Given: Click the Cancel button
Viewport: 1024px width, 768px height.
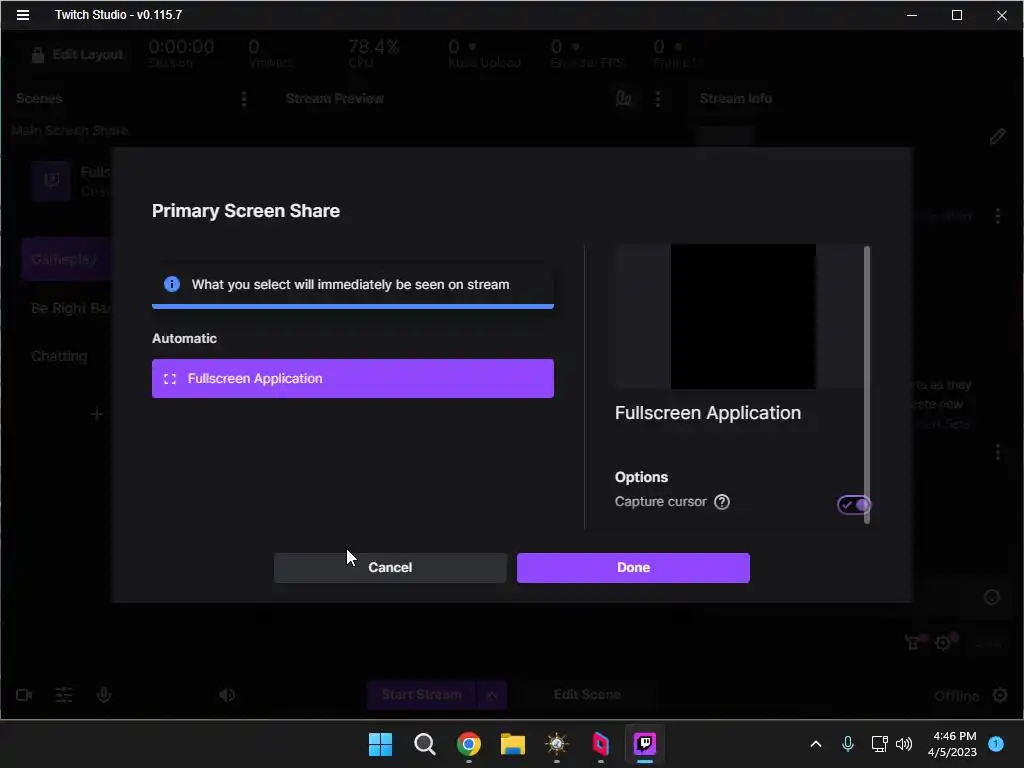Looking at the screenshot, I should pyautogui.click(x=390, y=568).
